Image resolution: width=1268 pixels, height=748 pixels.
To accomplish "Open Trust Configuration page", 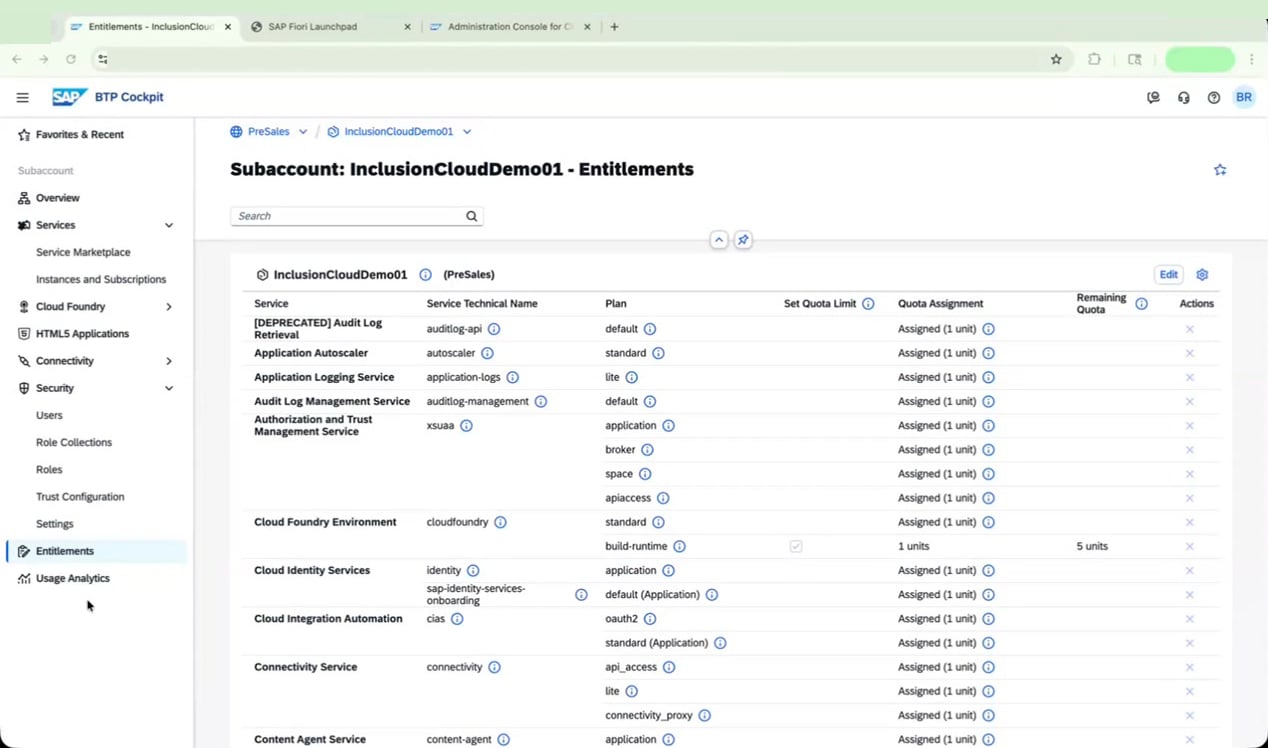I will coord(80,497).
